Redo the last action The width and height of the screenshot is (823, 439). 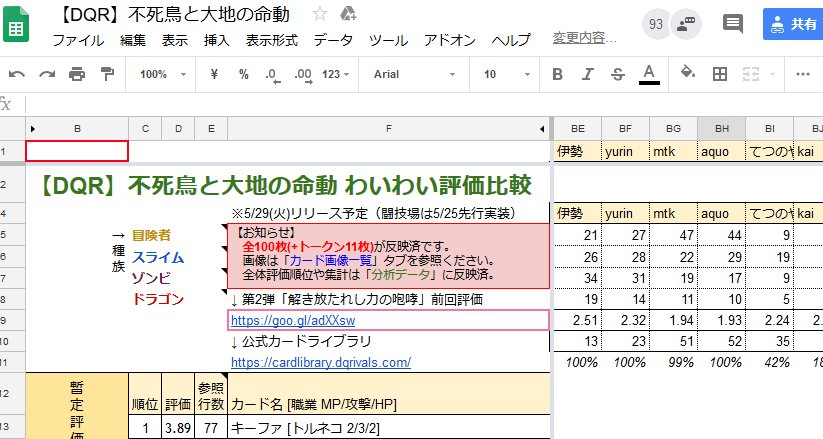tap(47, 75)
